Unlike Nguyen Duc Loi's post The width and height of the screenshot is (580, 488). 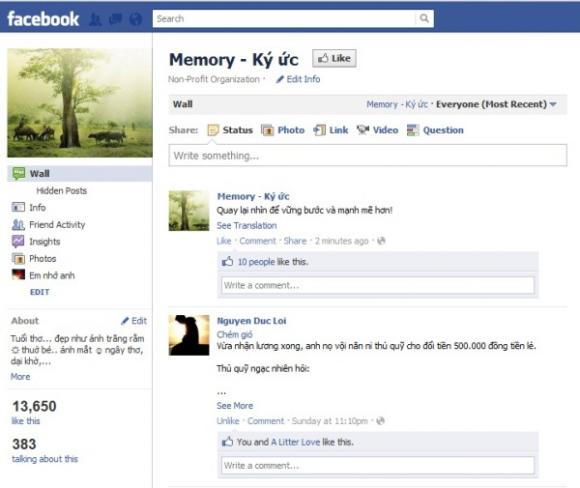(x=228, y=421)
